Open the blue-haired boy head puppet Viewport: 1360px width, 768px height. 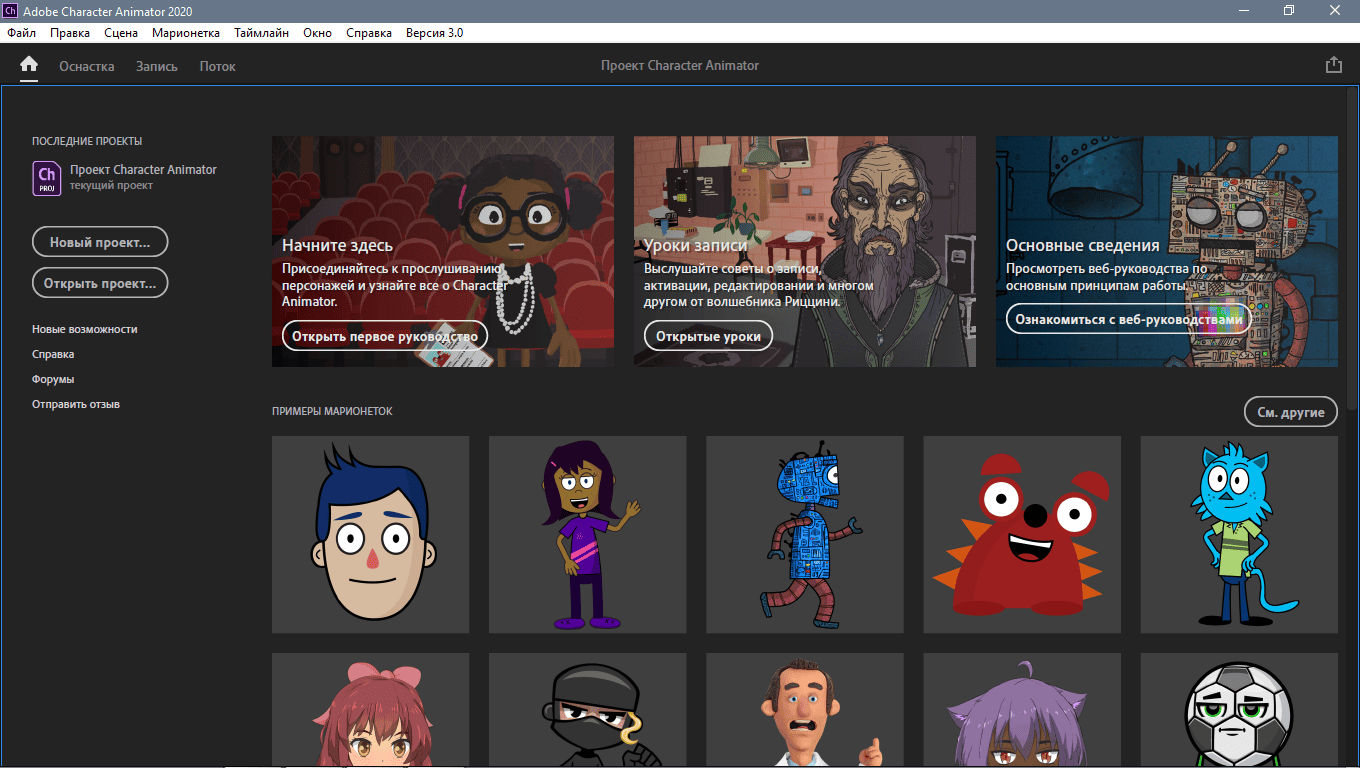370,534
